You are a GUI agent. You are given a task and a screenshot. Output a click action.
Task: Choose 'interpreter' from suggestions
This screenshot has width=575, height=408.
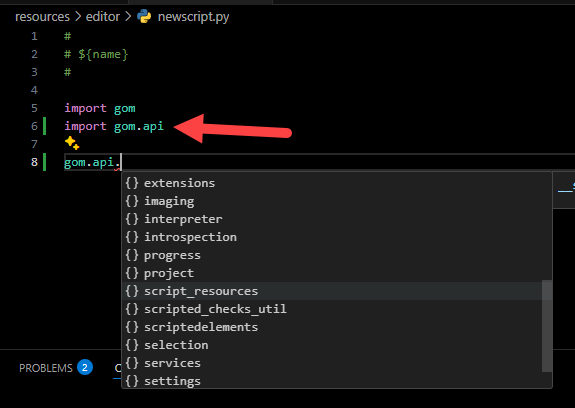pyautogui.click(x=337, y=219)
